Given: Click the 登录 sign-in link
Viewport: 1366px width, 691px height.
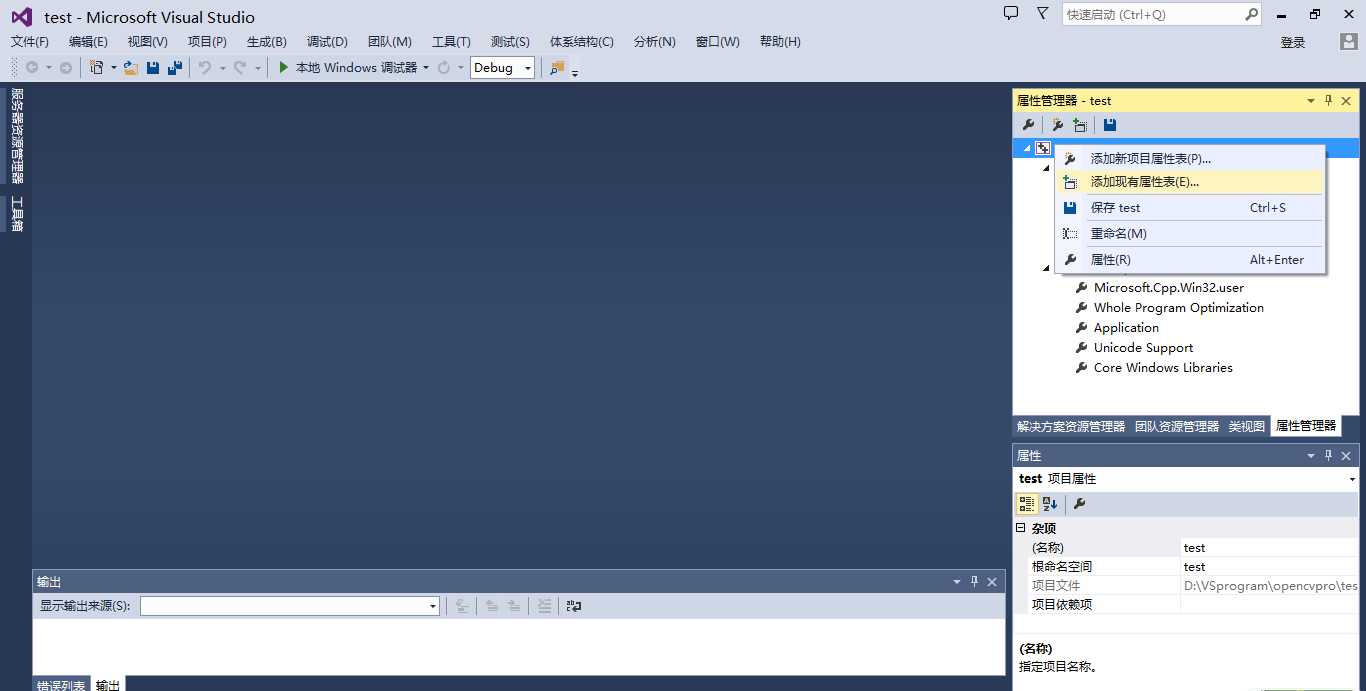Looking at the screenshot, I should click(x=1293, y=42).
